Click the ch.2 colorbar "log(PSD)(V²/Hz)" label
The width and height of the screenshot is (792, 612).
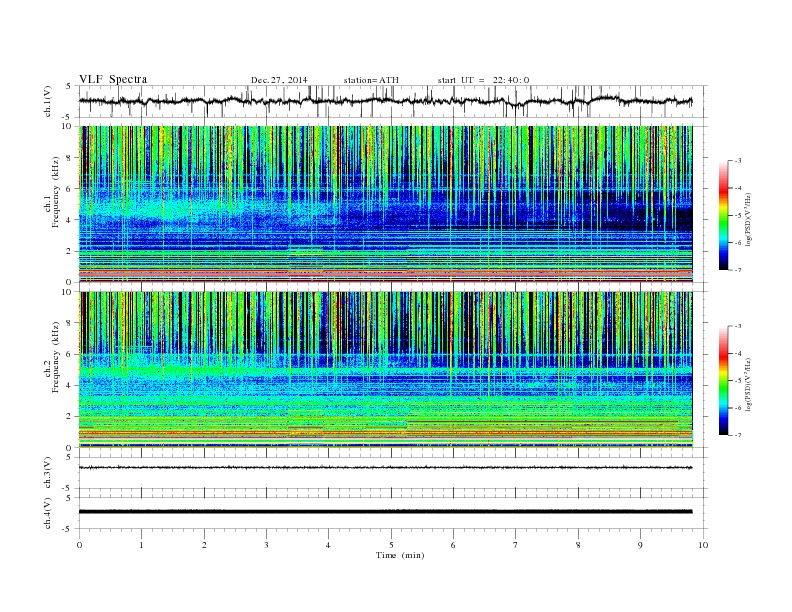(x=748, y=384)
